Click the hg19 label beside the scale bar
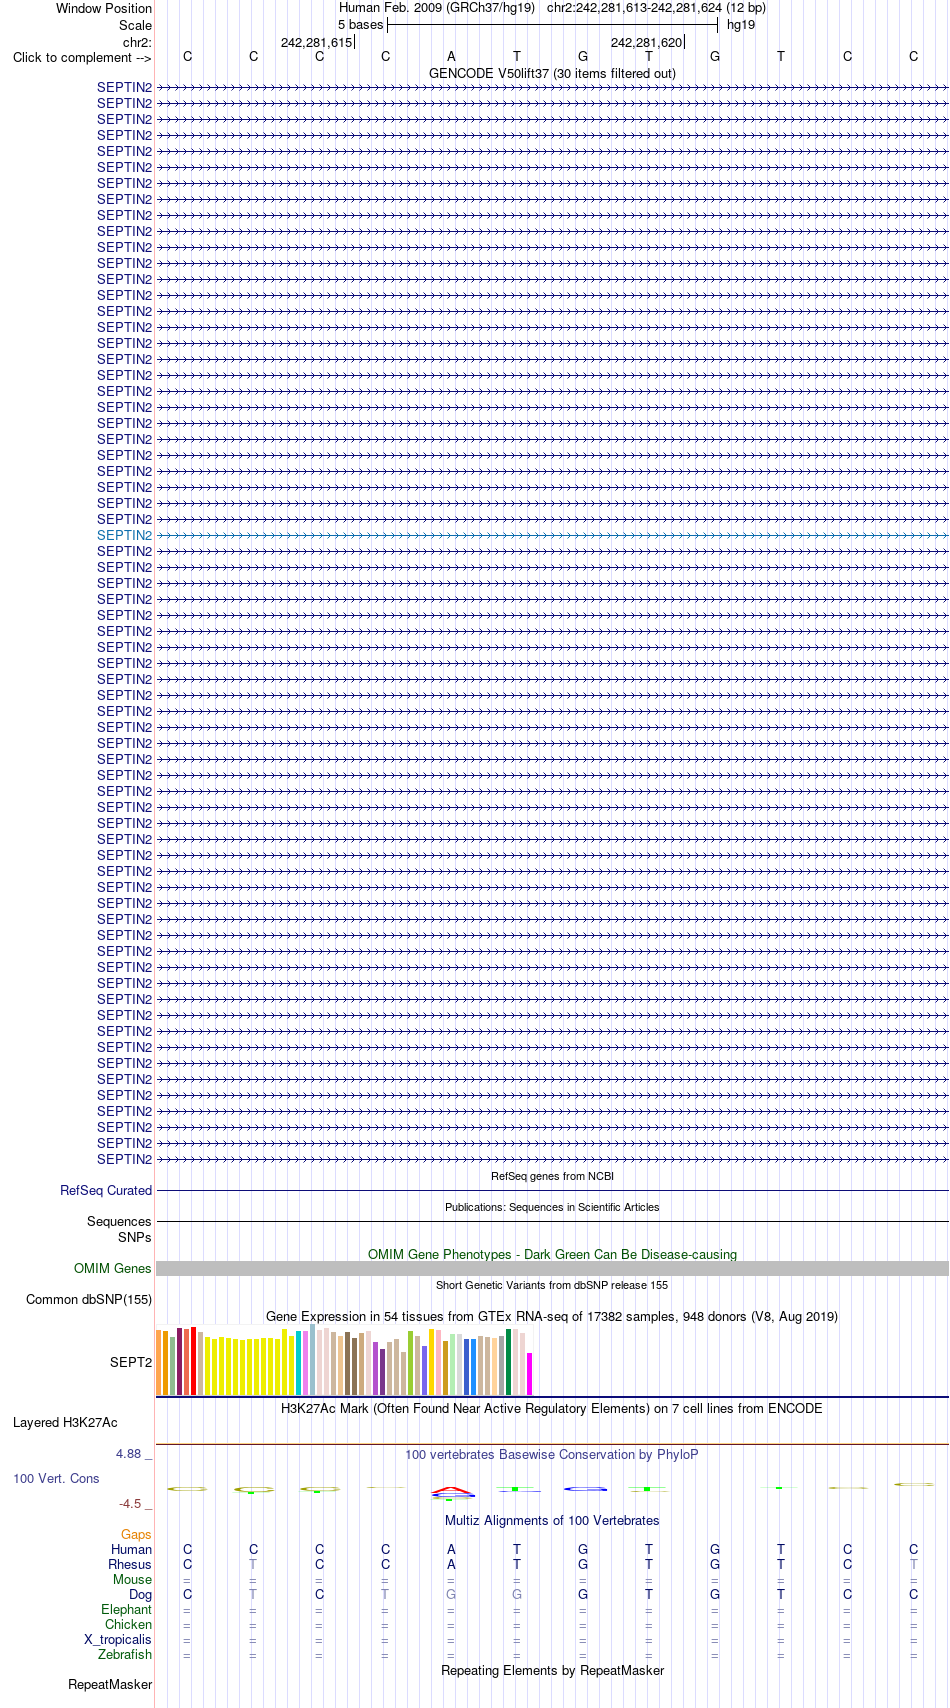This screenshot has width=950, height=1708. click(x=741, y=24)
